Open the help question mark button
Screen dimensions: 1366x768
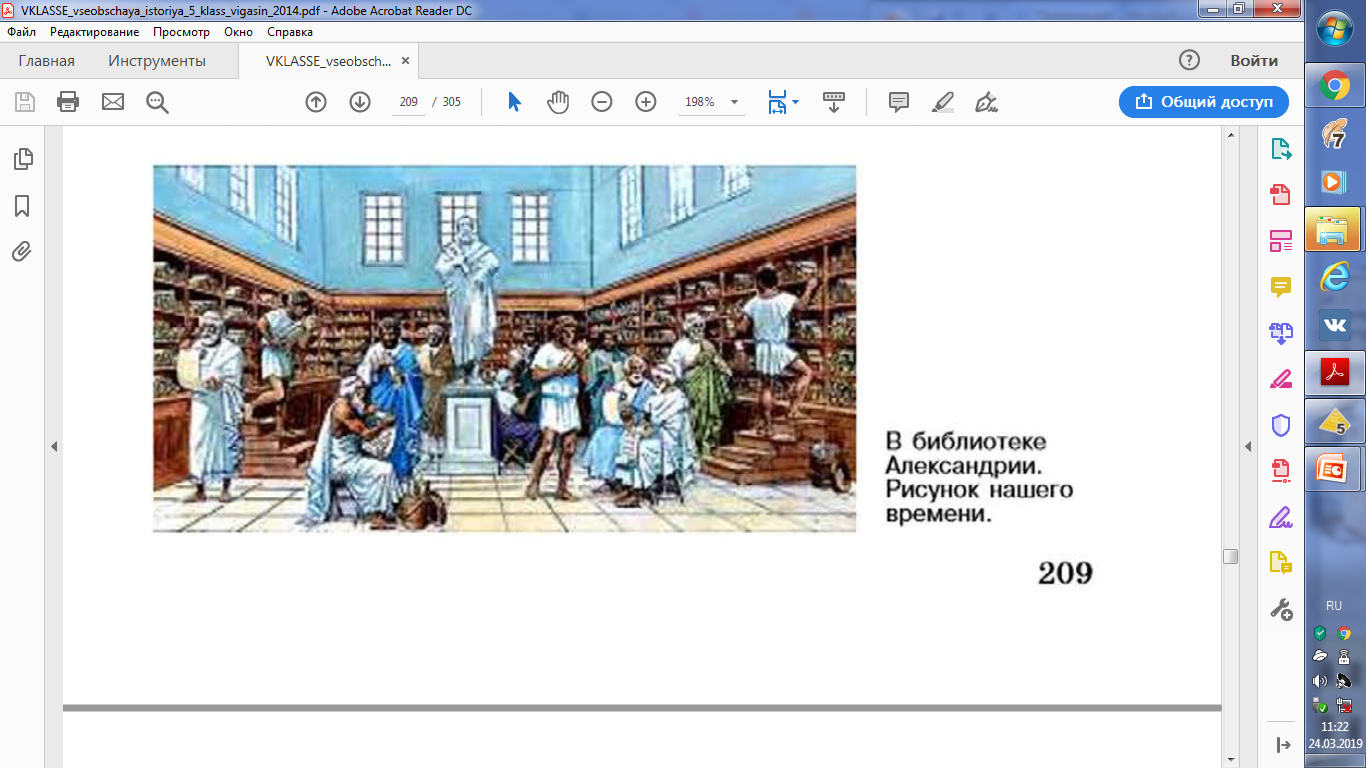point(1189,60)
